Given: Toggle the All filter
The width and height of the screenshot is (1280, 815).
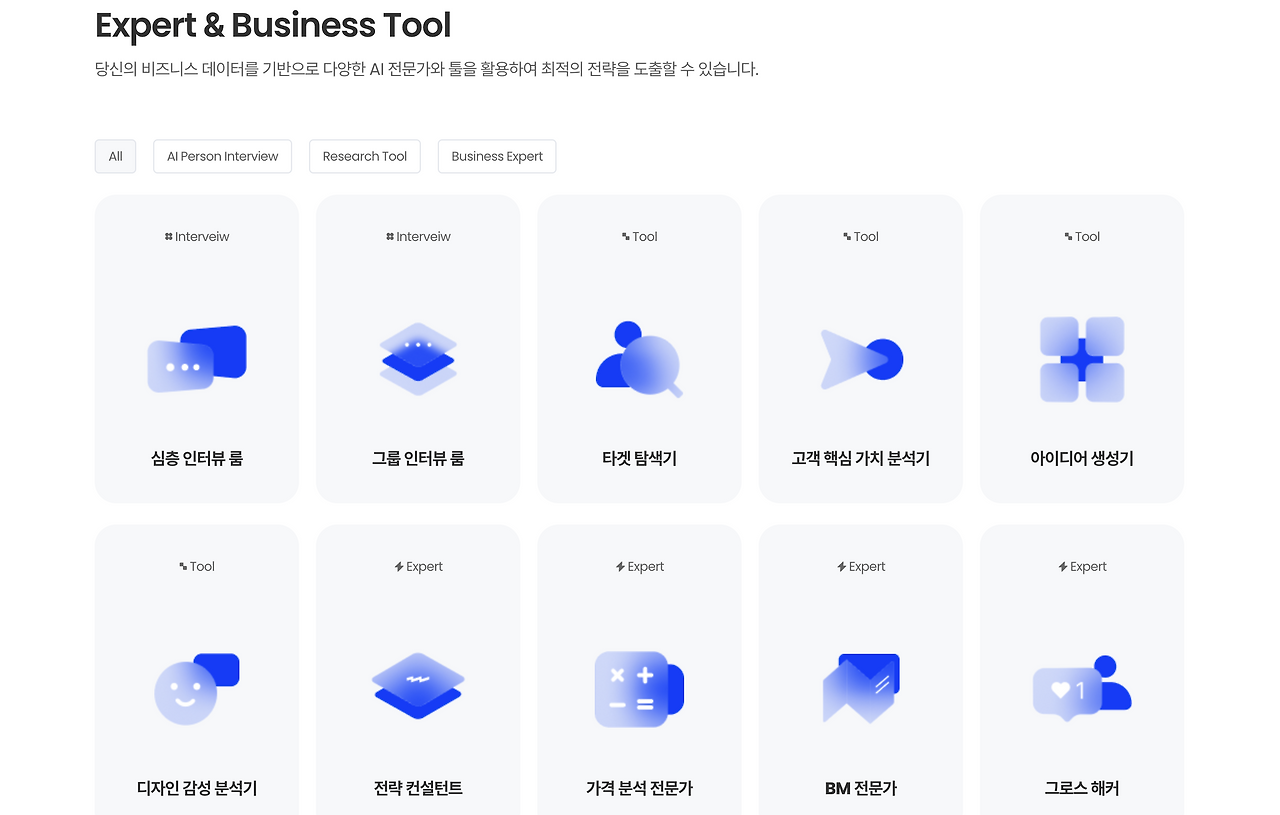Looking at the screenshot, I should click(115, 156).
